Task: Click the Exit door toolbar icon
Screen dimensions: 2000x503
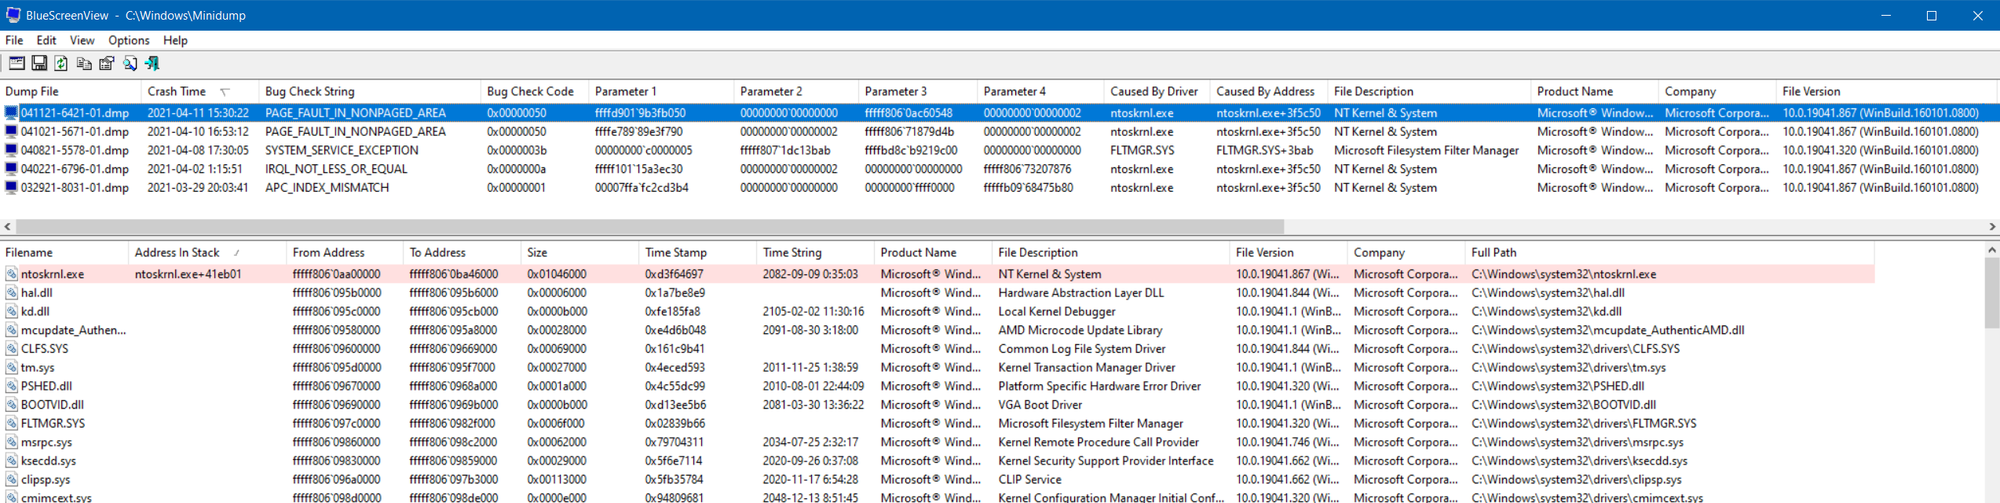Action: pyautogui.click(x=152, y=63)
